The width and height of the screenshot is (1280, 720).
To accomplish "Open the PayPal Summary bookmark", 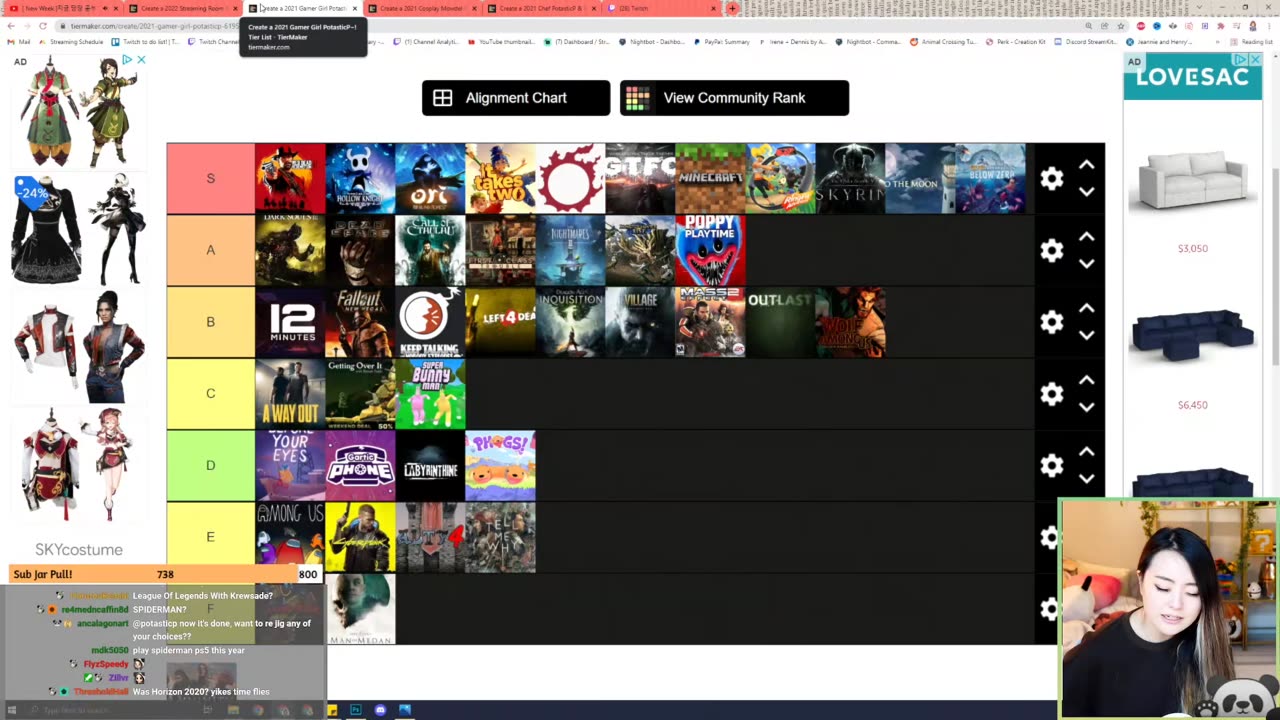I will point(720,42).
